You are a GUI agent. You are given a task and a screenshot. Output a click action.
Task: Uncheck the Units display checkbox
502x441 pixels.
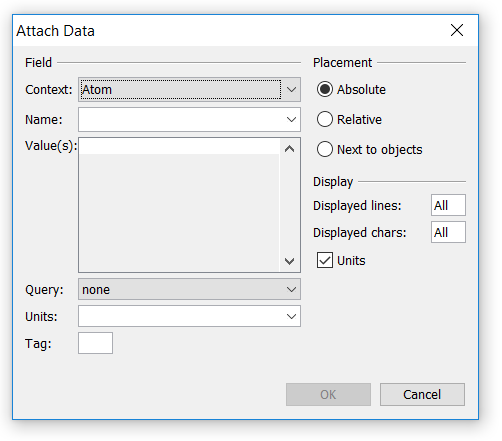click(325, 260)
